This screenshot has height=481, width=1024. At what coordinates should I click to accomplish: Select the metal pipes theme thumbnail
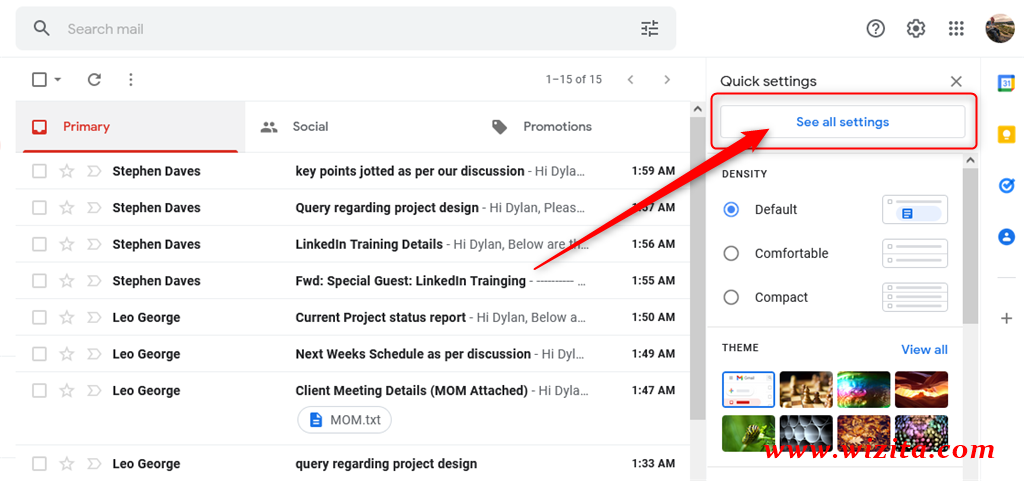click(806, 433)
